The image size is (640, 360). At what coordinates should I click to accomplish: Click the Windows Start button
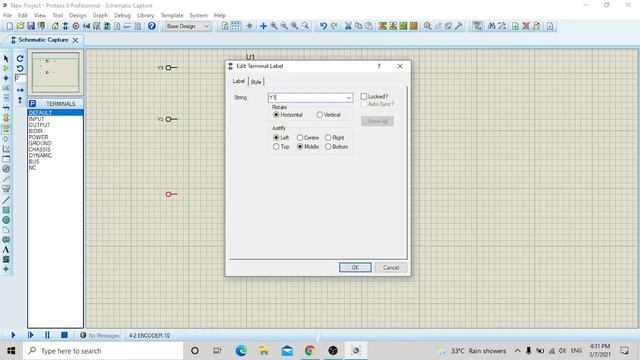coord(11,351)
